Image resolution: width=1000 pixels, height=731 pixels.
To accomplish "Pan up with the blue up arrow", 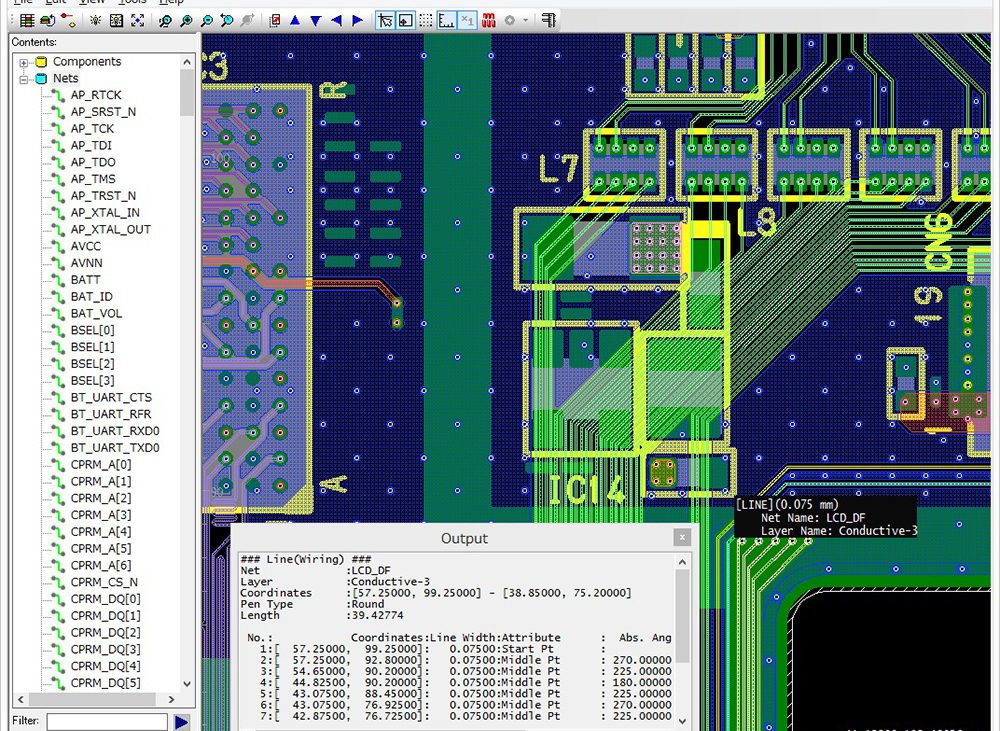I will 295,20.
